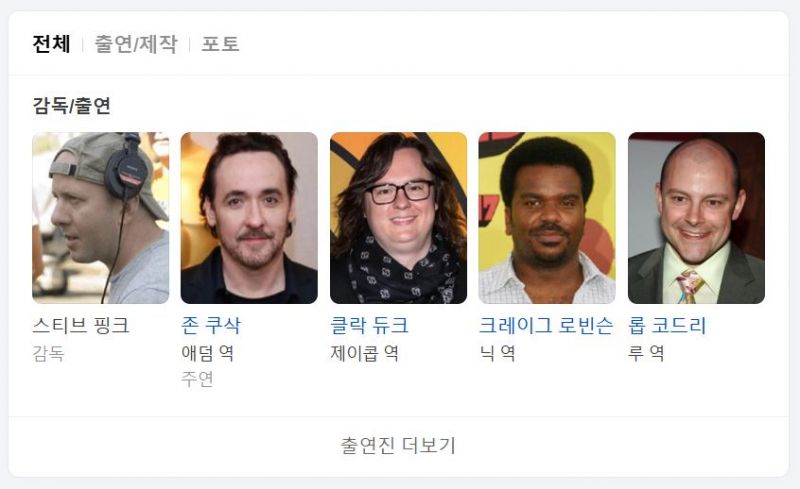The width and height of the screenshot is (800, 489).
Task: Click the 출연진 더보기 button
Action: pyautogui.click(x=398, y=446)
